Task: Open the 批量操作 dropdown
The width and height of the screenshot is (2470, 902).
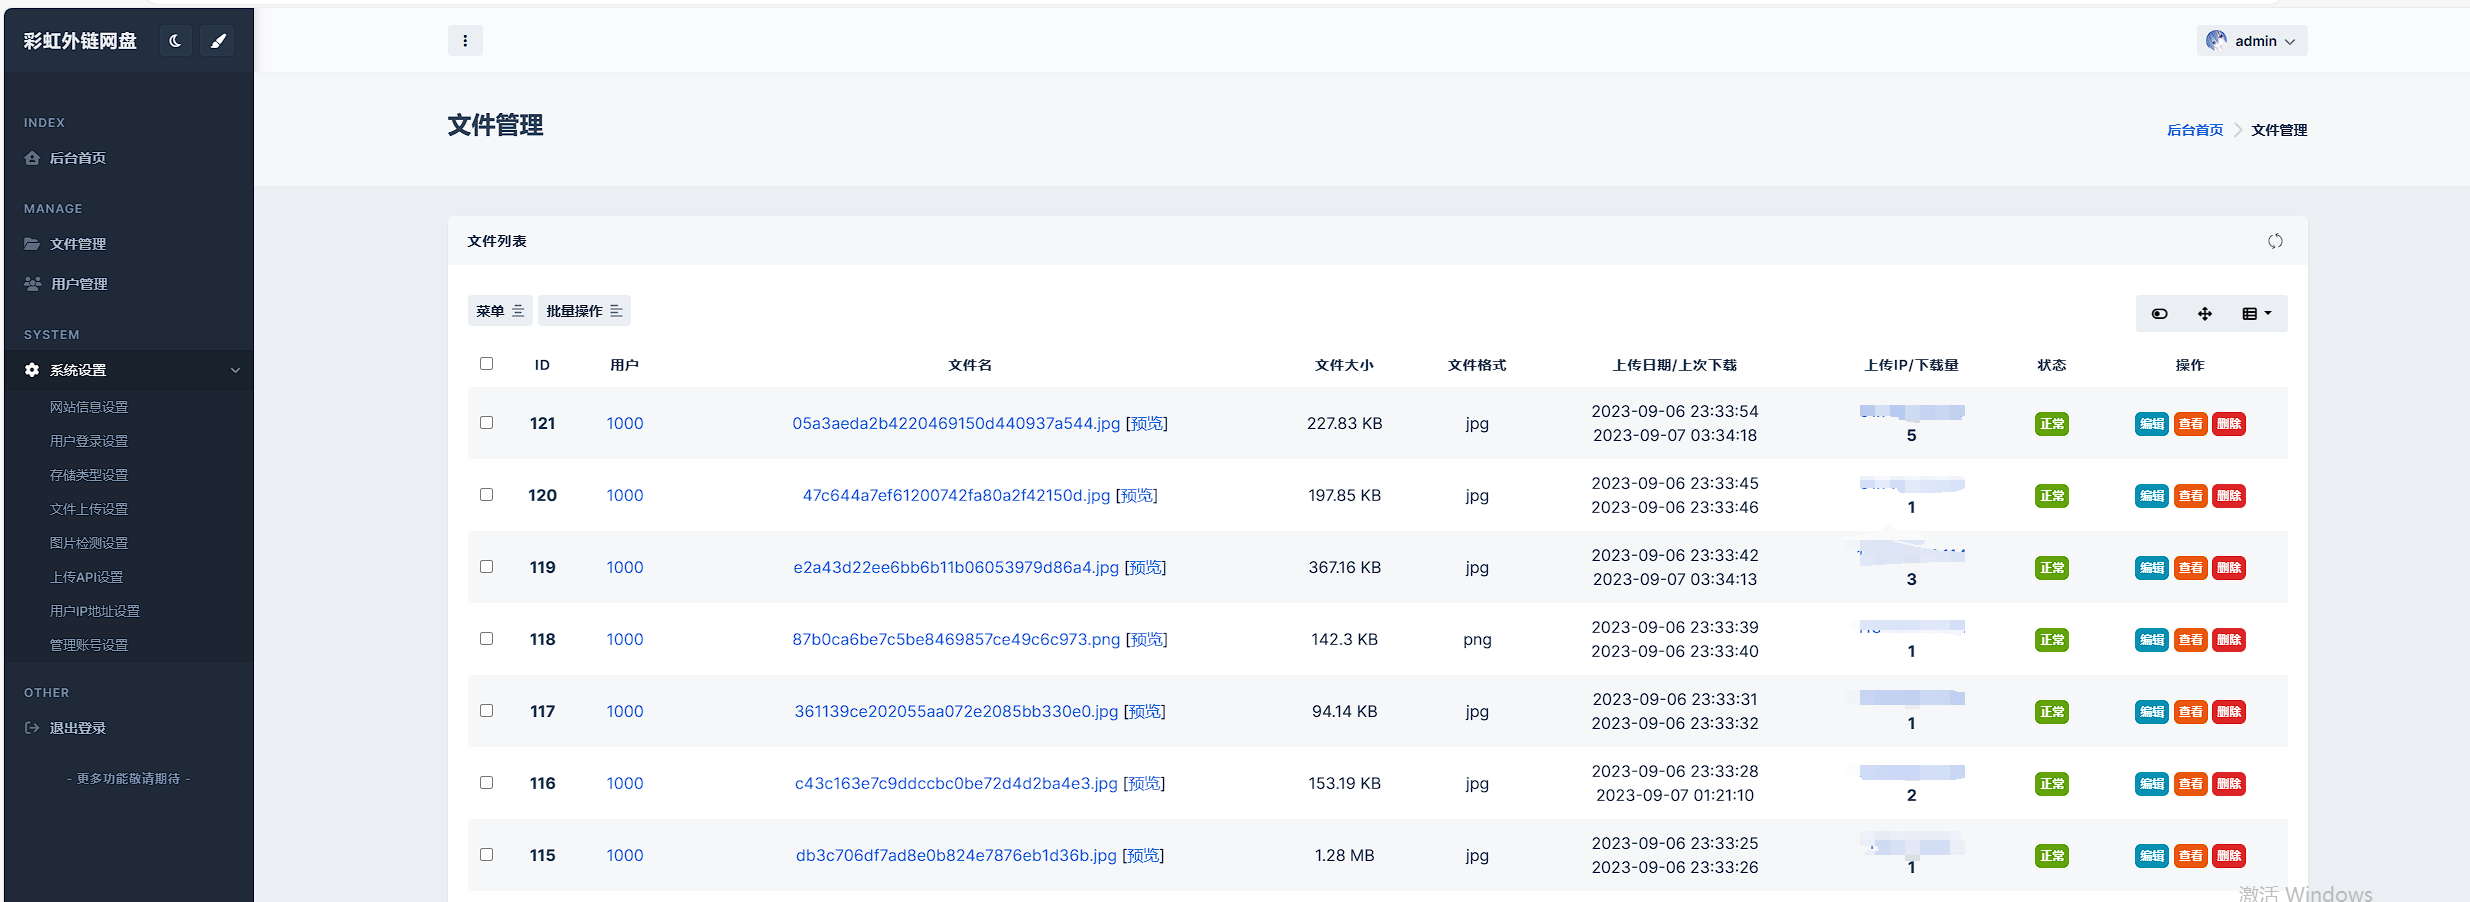Action: coord(584,310)
